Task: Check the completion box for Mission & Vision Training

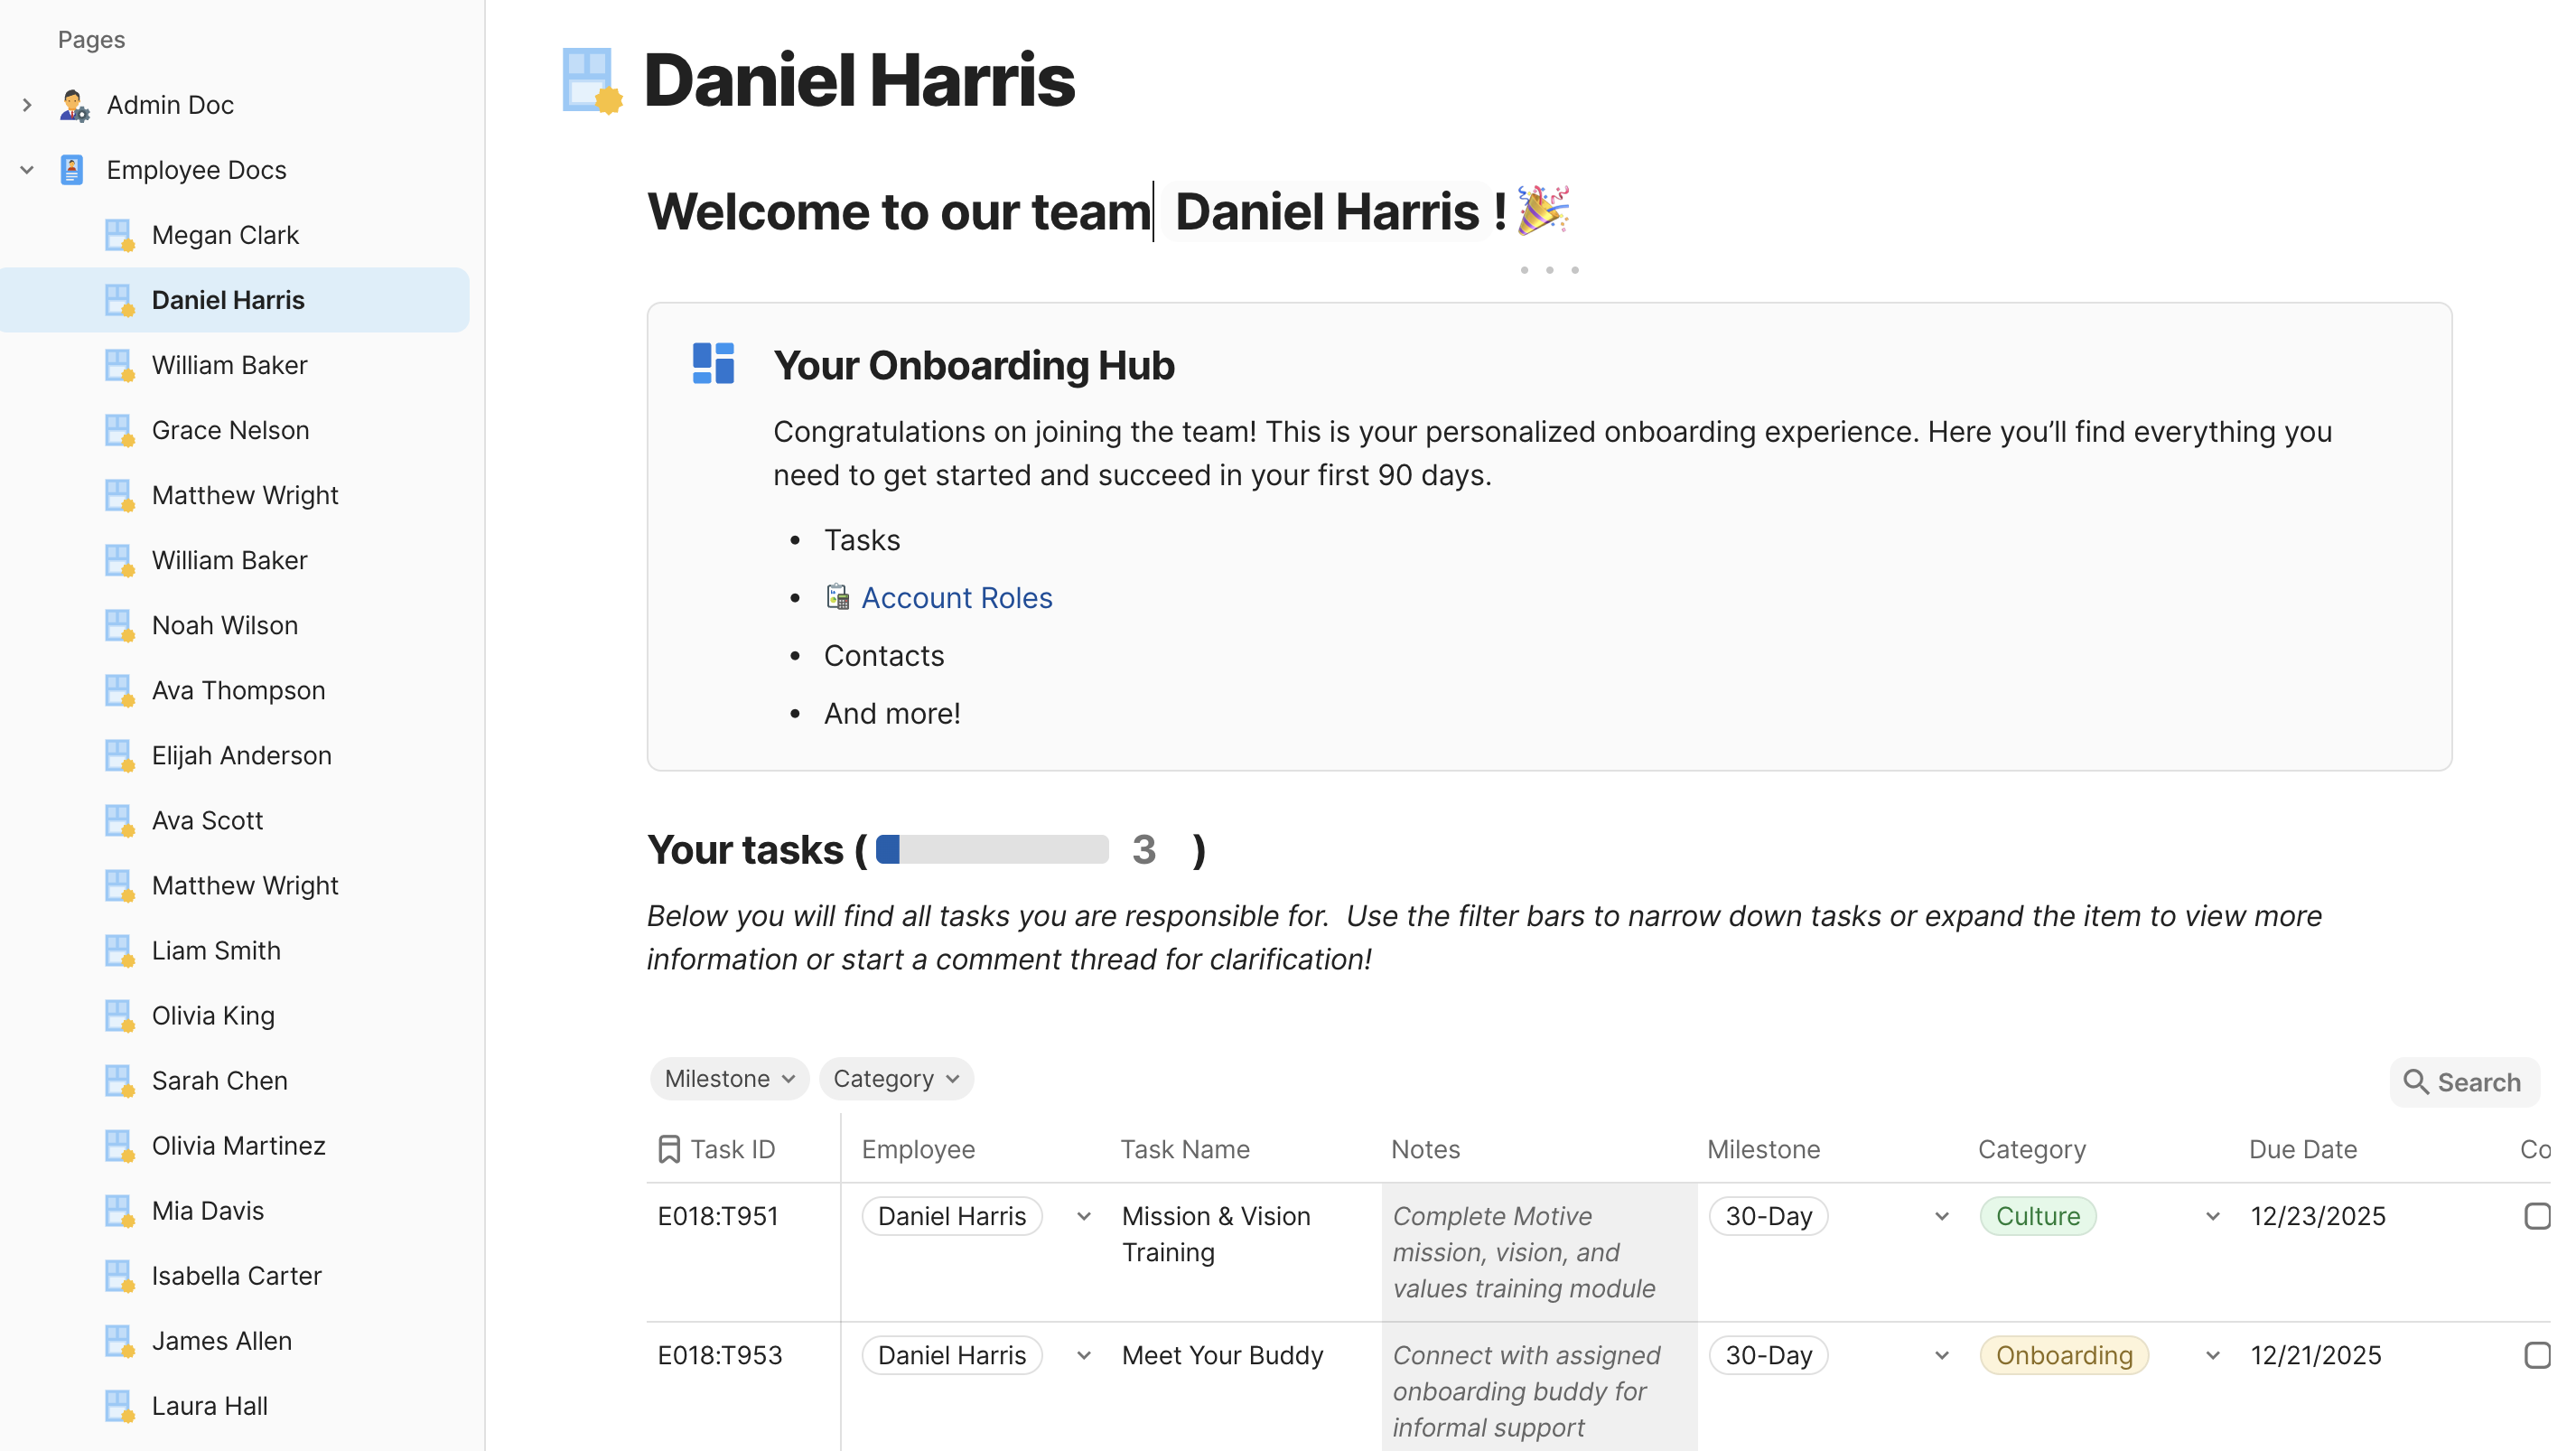Action: (2536, 1216)
